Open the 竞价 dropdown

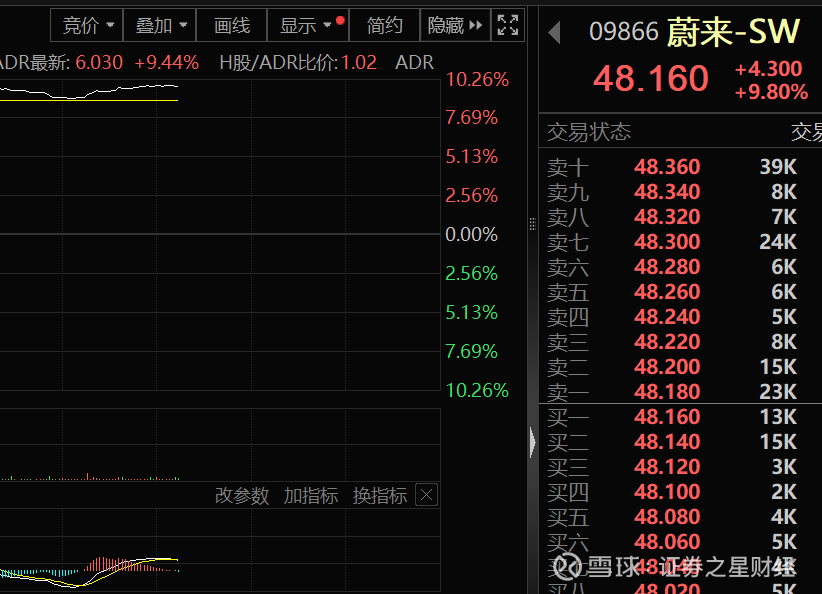[x=87, y=25]
